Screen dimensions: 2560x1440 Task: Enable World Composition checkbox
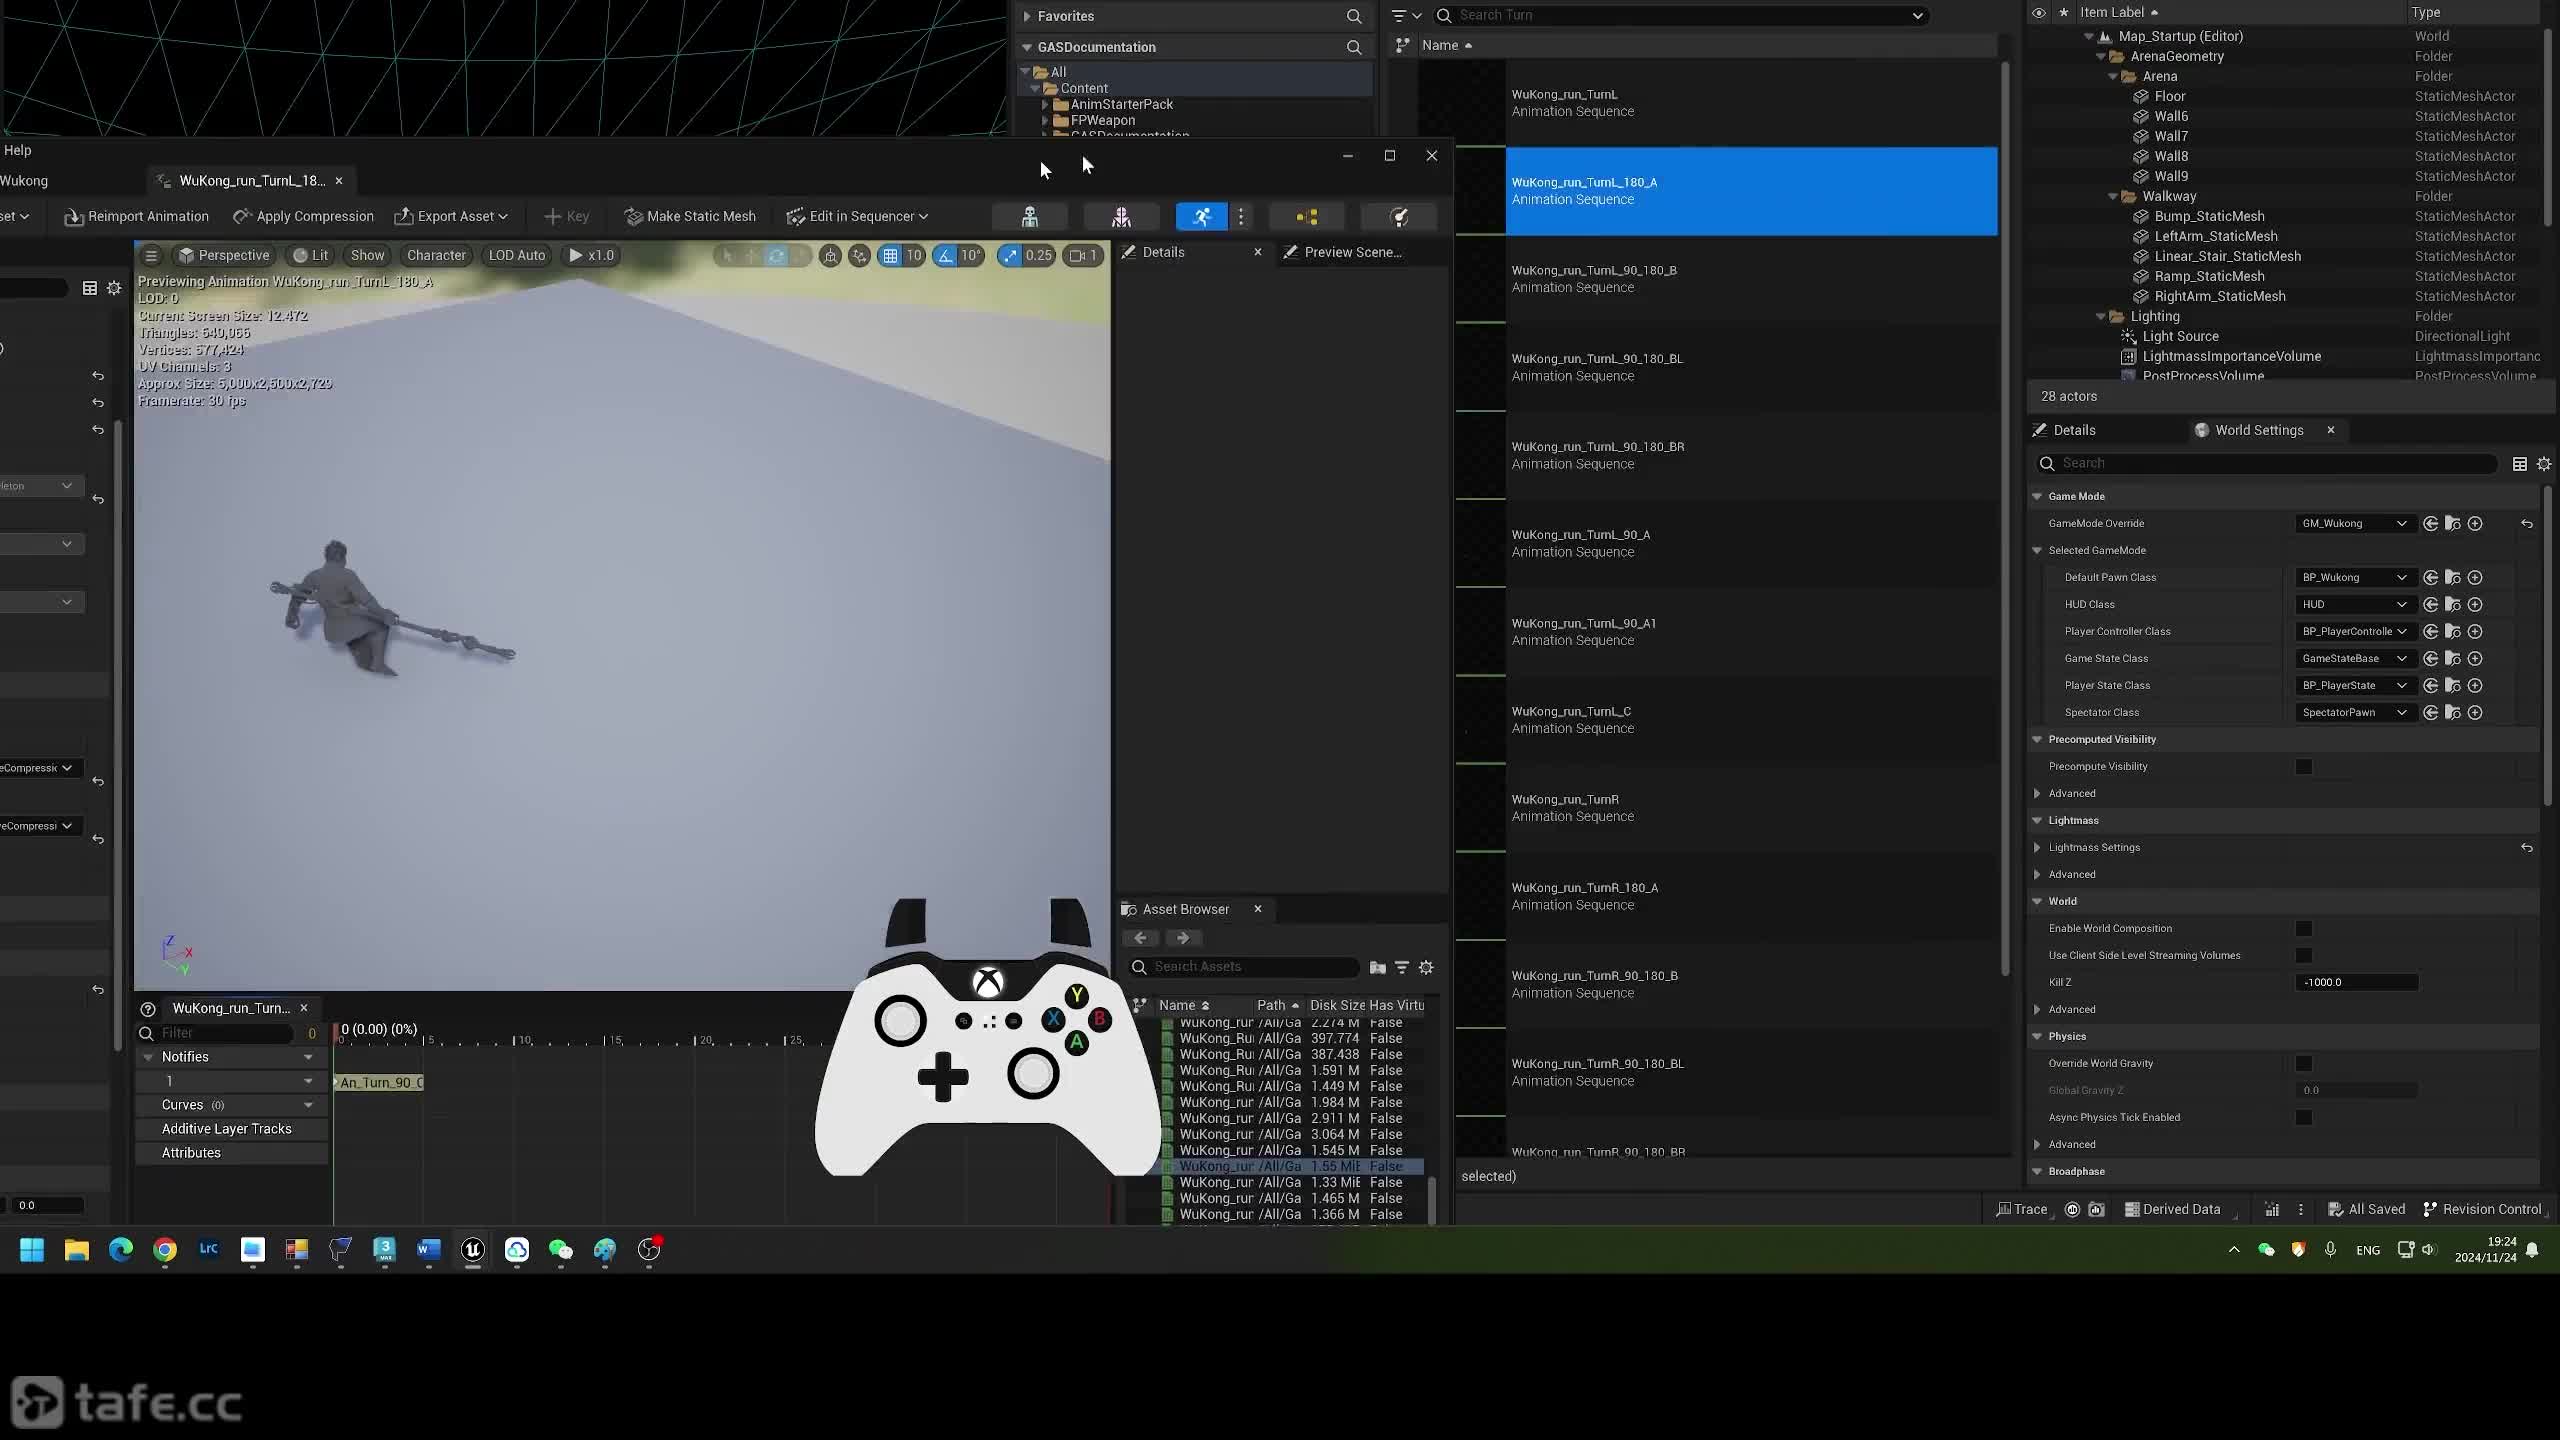point(2303,928)
